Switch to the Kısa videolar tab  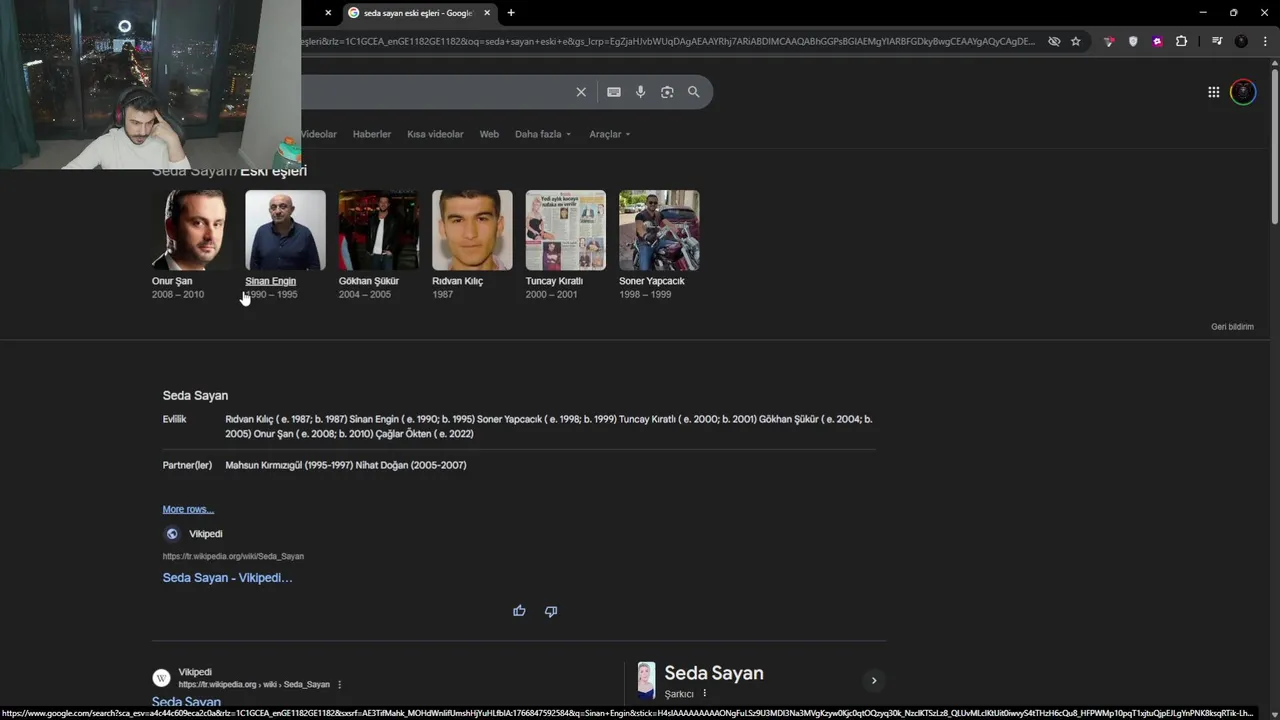pyautogui.click(x=435, y=134)
